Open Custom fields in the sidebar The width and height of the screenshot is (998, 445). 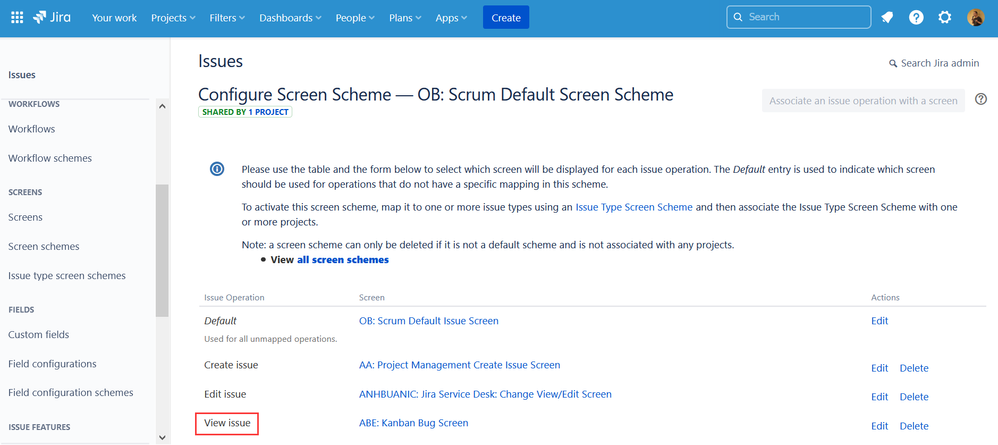coord(39,334)
